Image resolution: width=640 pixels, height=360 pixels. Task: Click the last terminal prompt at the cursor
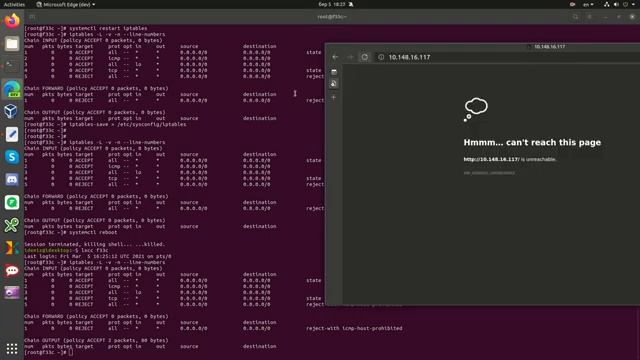pyautogui.click(x=49, y=352)
